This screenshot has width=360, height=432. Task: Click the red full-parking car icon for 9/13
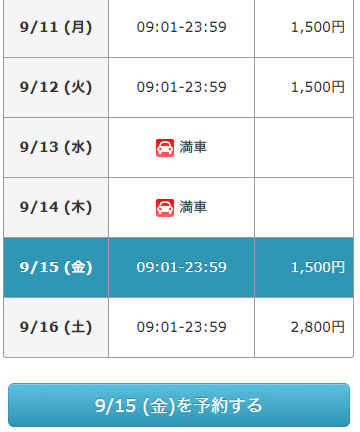click(165, 148)
